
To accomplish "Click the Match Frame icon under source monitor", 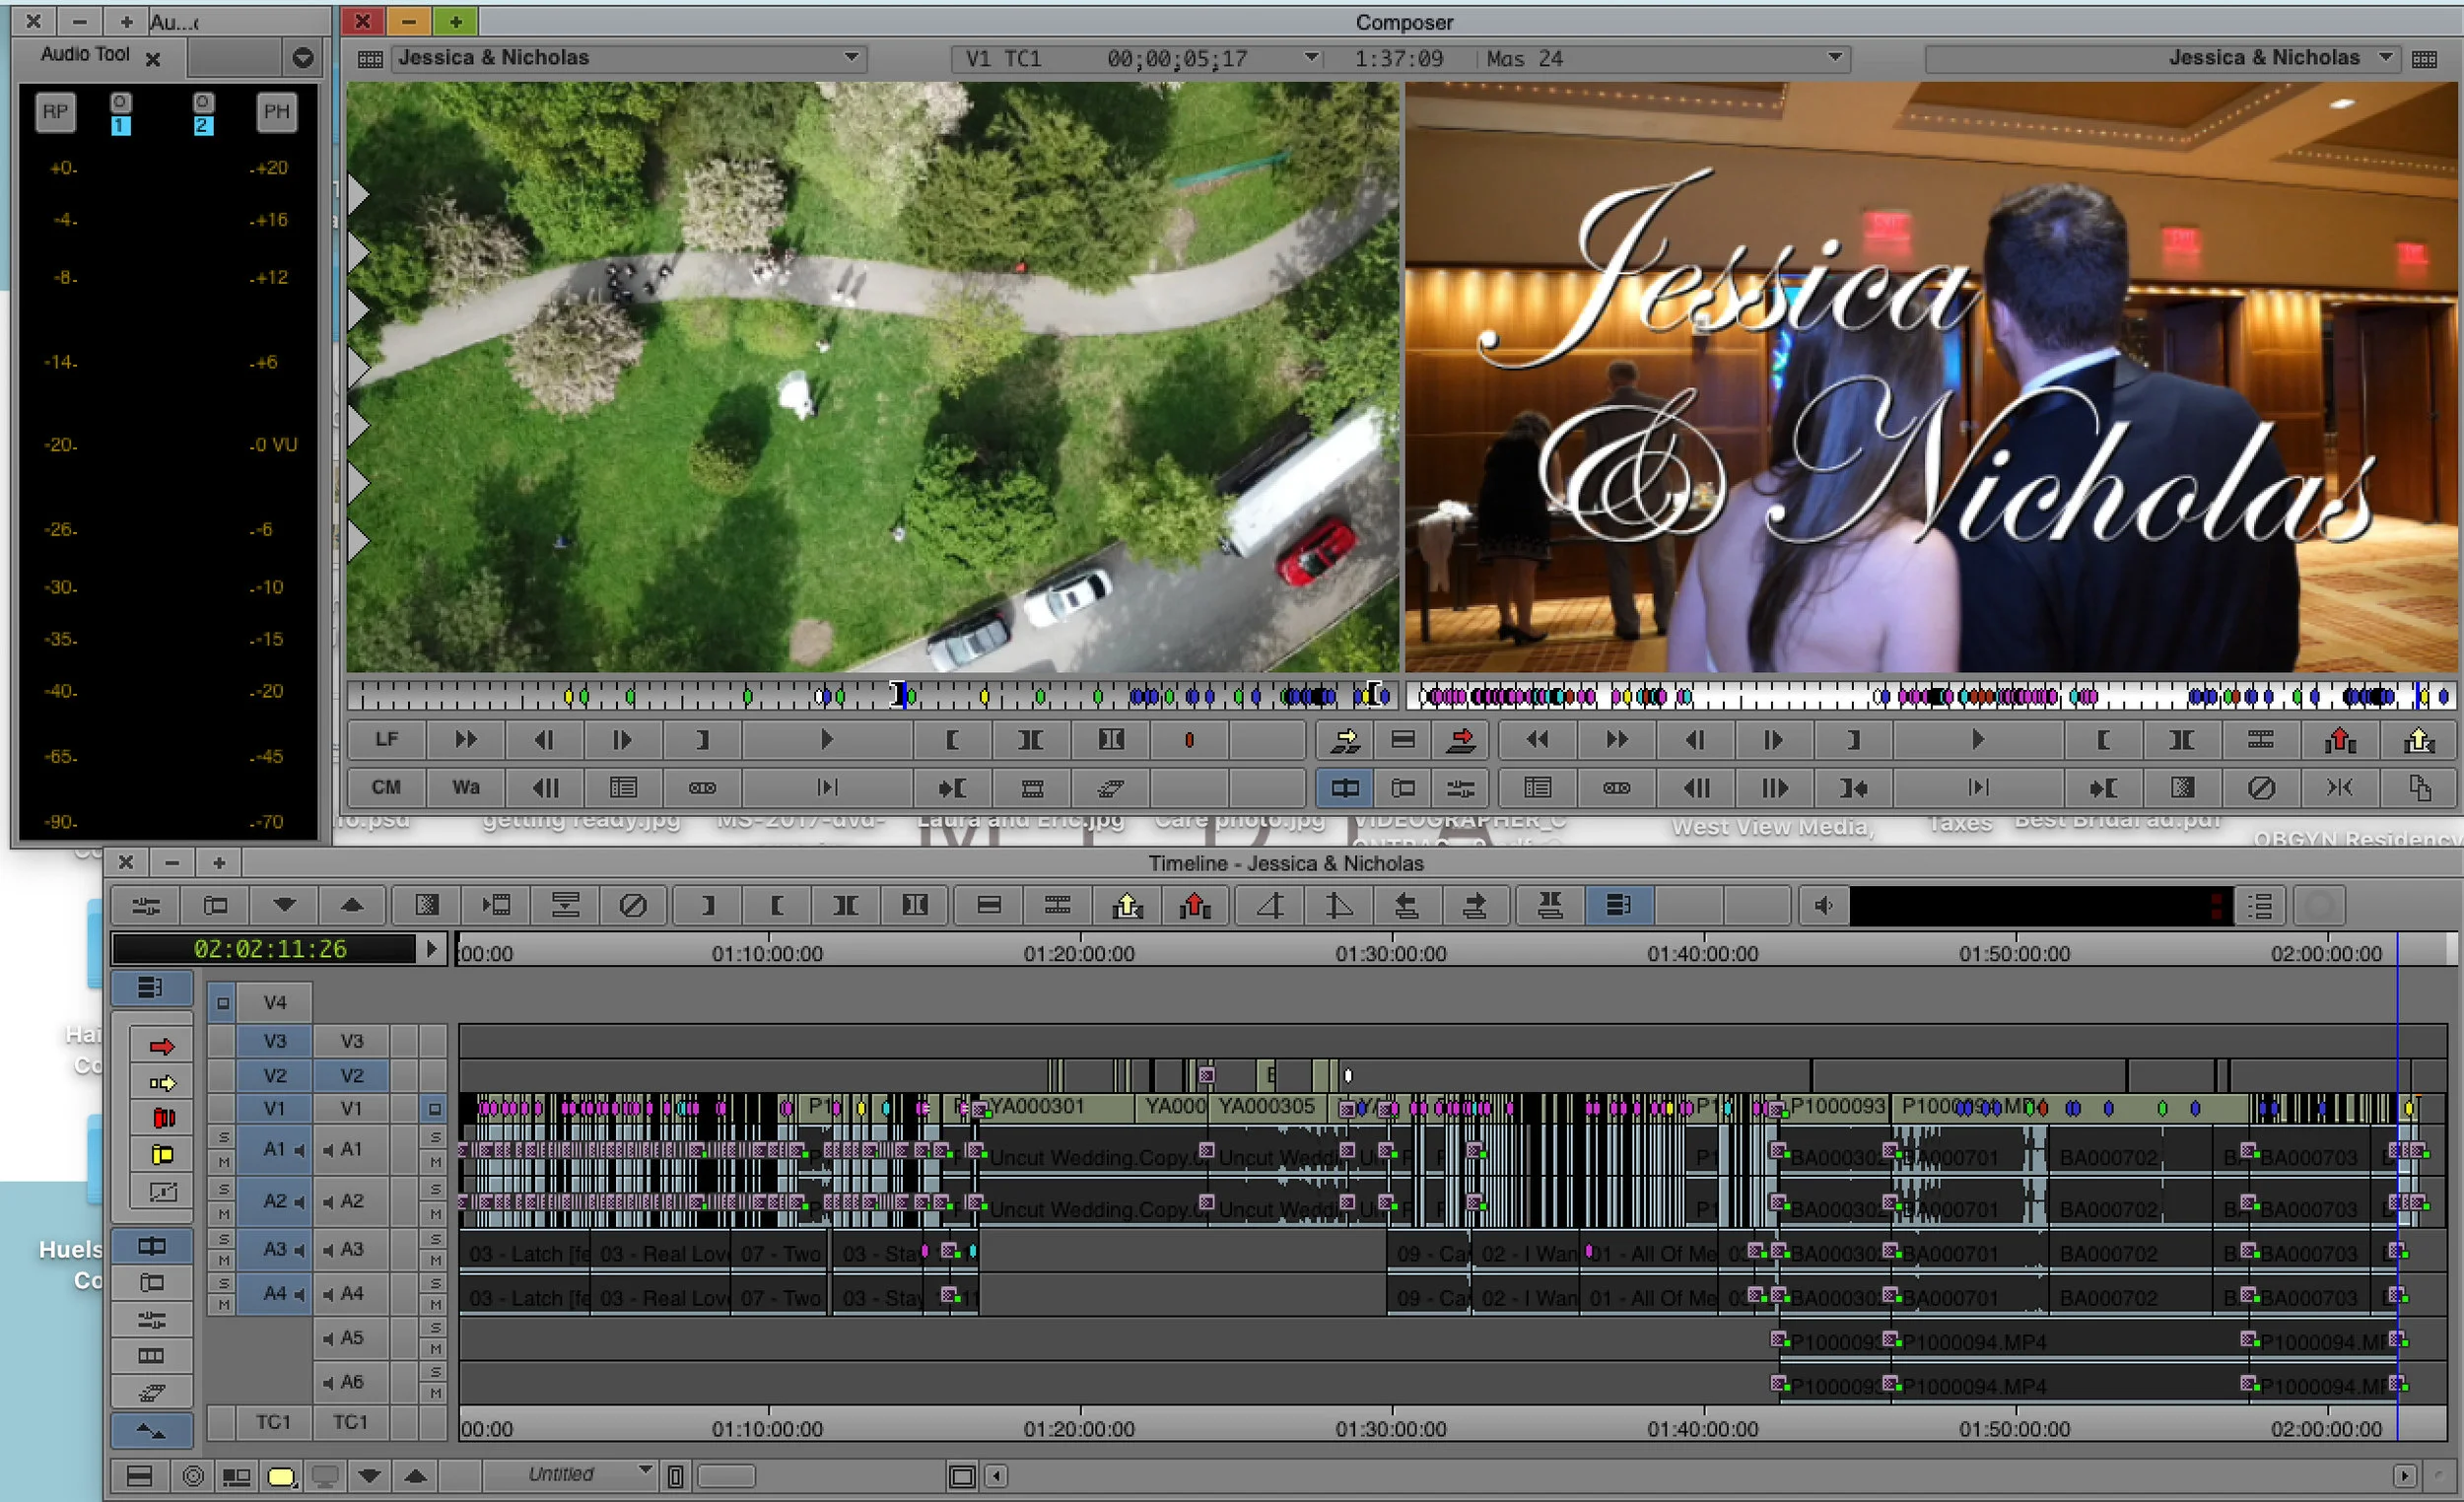I will [1032, 788].
